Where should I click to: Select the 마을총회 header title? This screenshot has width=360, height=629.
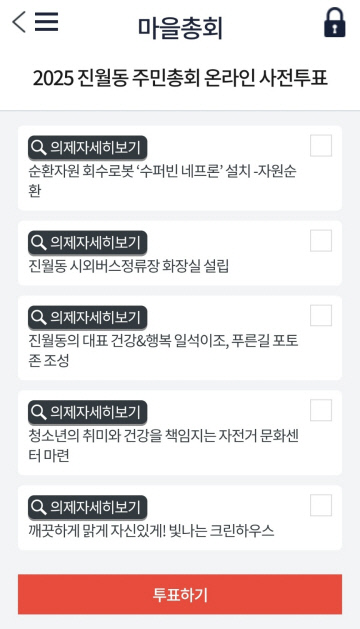(x=180, y=27)
